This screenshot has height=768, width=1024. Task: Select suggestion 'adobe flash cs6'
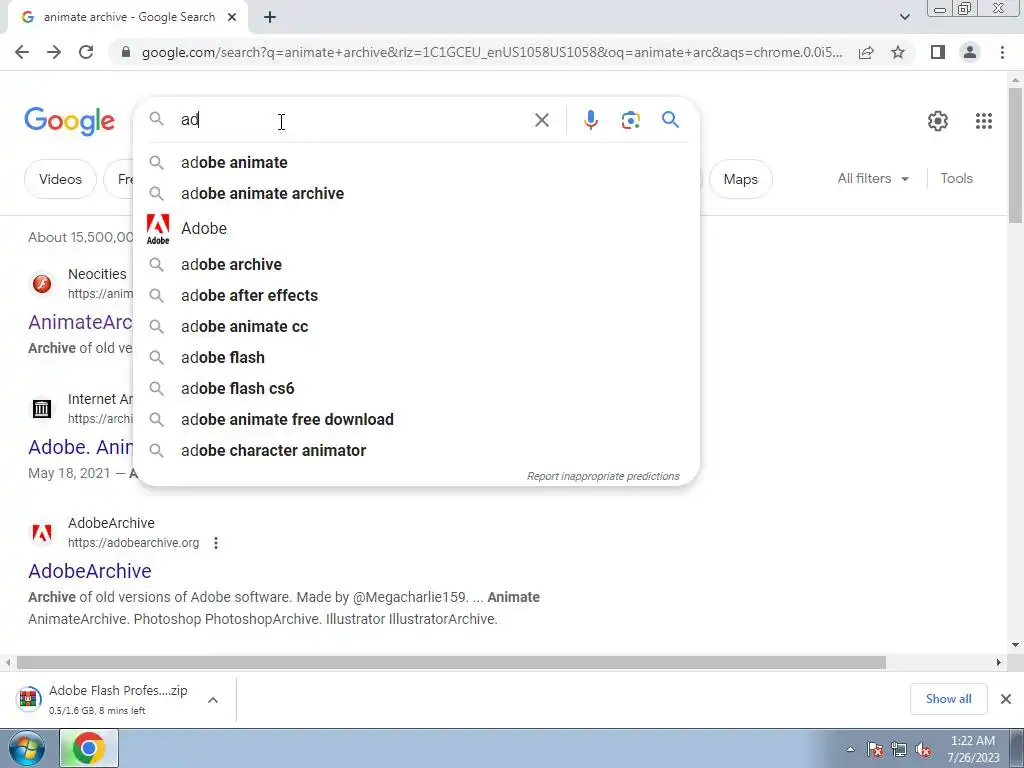(x=417, y=389)
